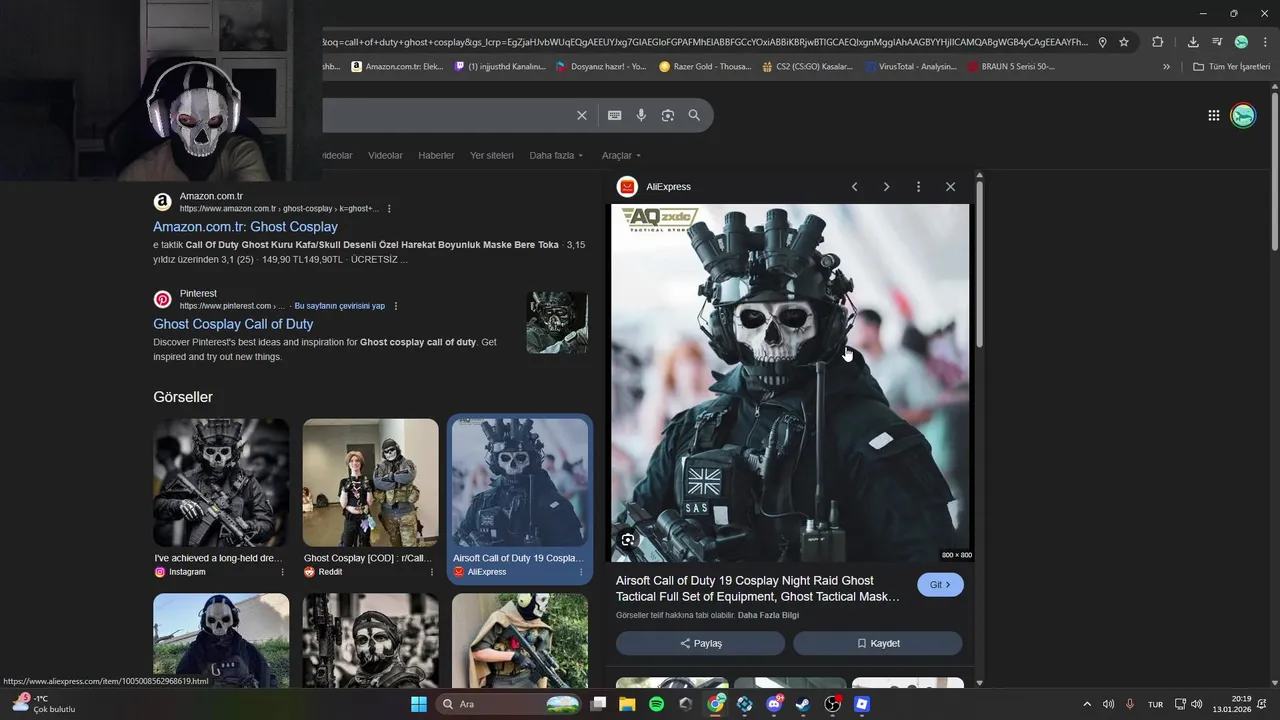The height and width of the screenshot is (720, 1280).
Task: Show next image in preview panel
Action: coord(886,187)
